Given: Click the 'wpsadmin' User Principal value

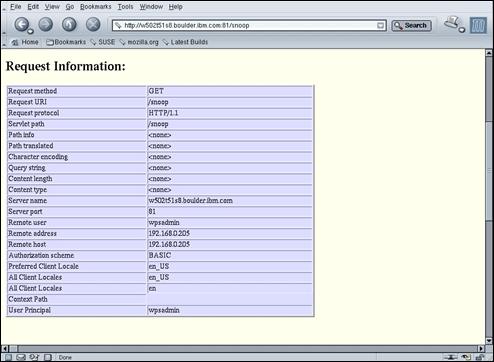Looking at the screenshot, I should [x=164, y=310].
